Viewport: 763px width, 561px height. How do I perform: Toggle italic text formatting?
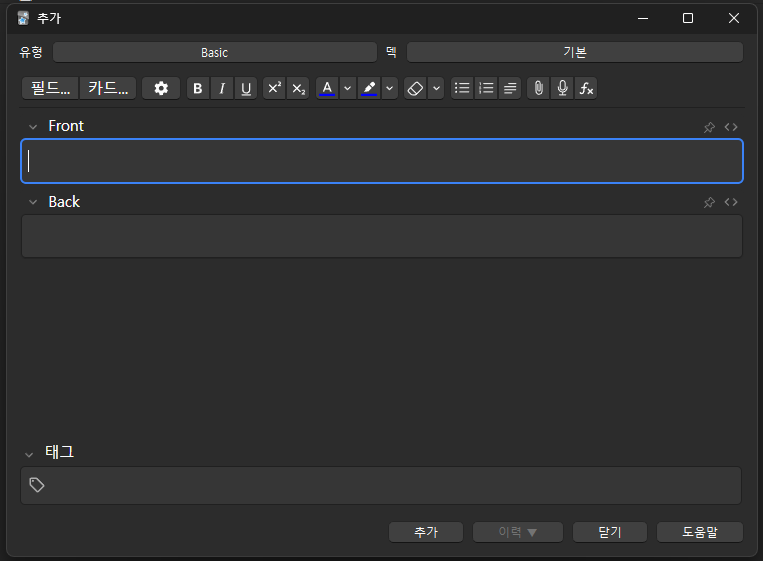pyautogui.click(x=222, y=88)
